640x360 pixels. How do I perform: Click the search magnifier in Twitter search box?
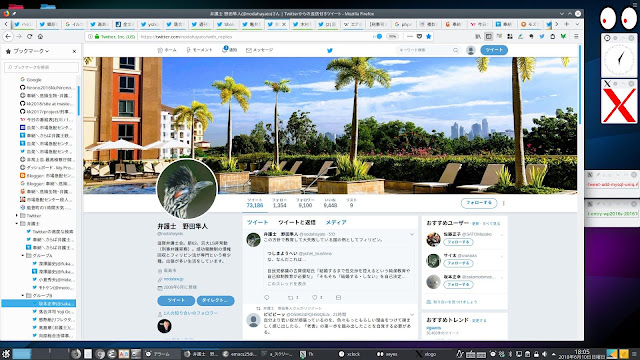[x=456, y=50]
